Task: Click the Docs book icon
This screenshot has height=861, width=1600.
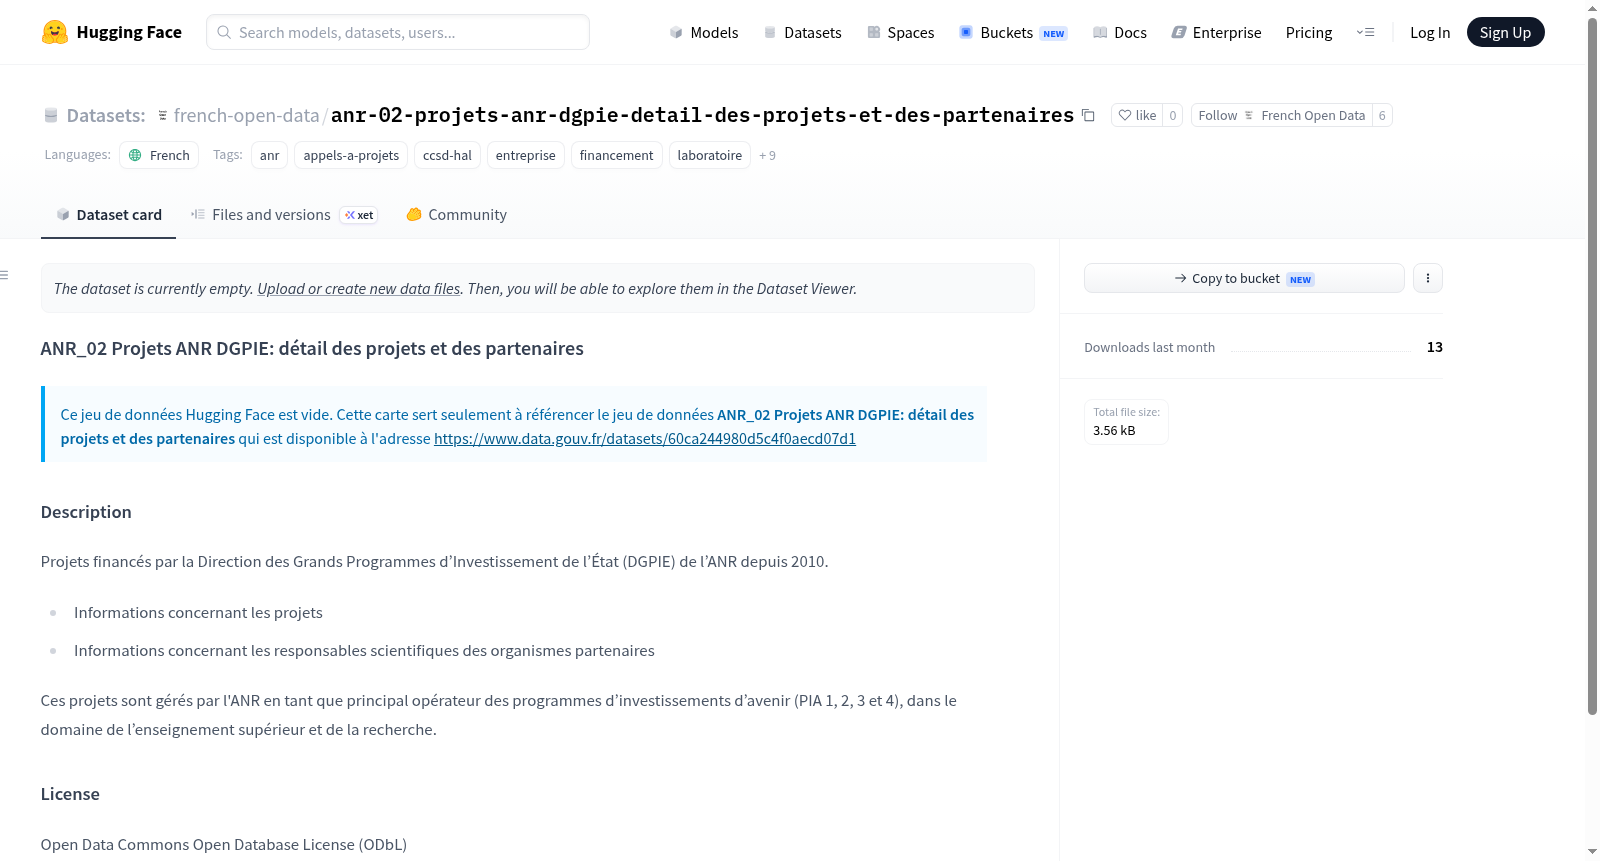Action: click(1100, 32)
